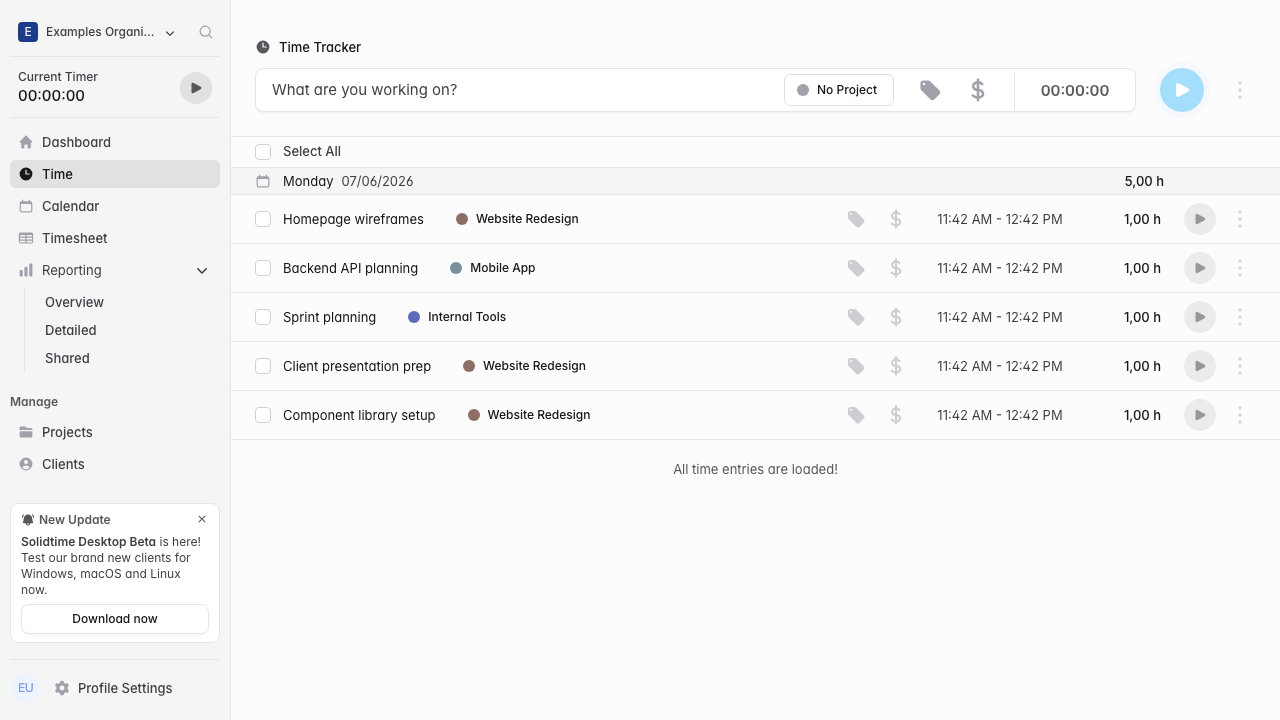Click the Website Redesign color dot on Homepage wireframes

[462, 219]
